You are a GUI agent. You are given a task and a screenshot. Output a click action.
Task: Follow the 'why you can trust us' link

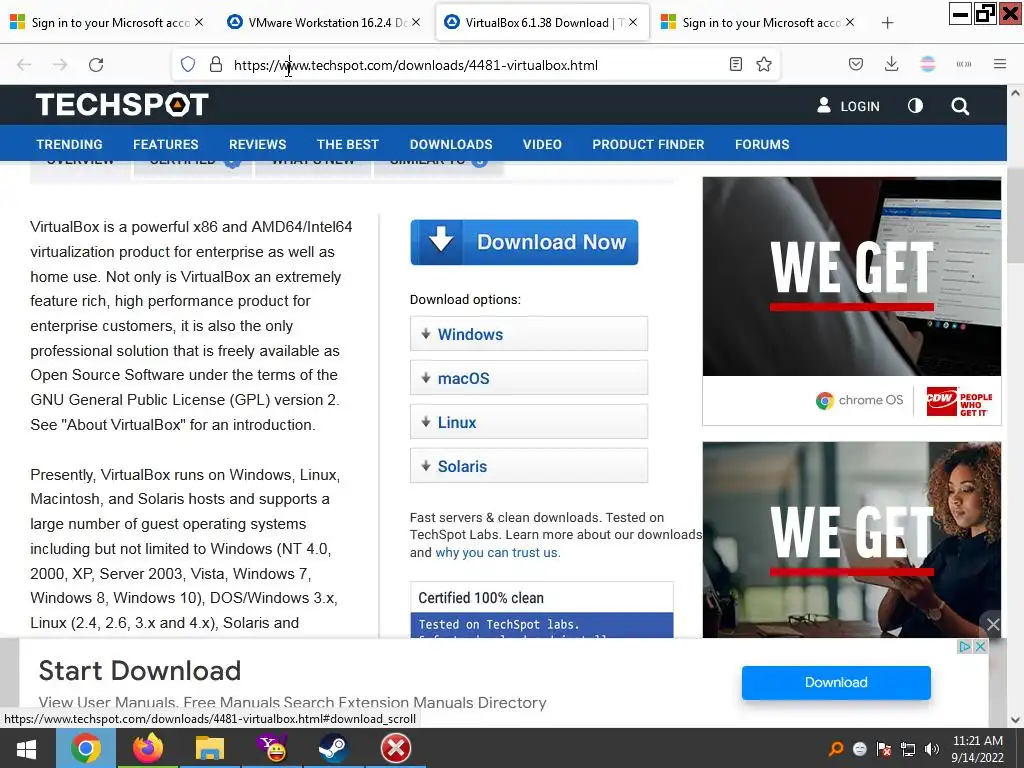(x=498, y=552)
